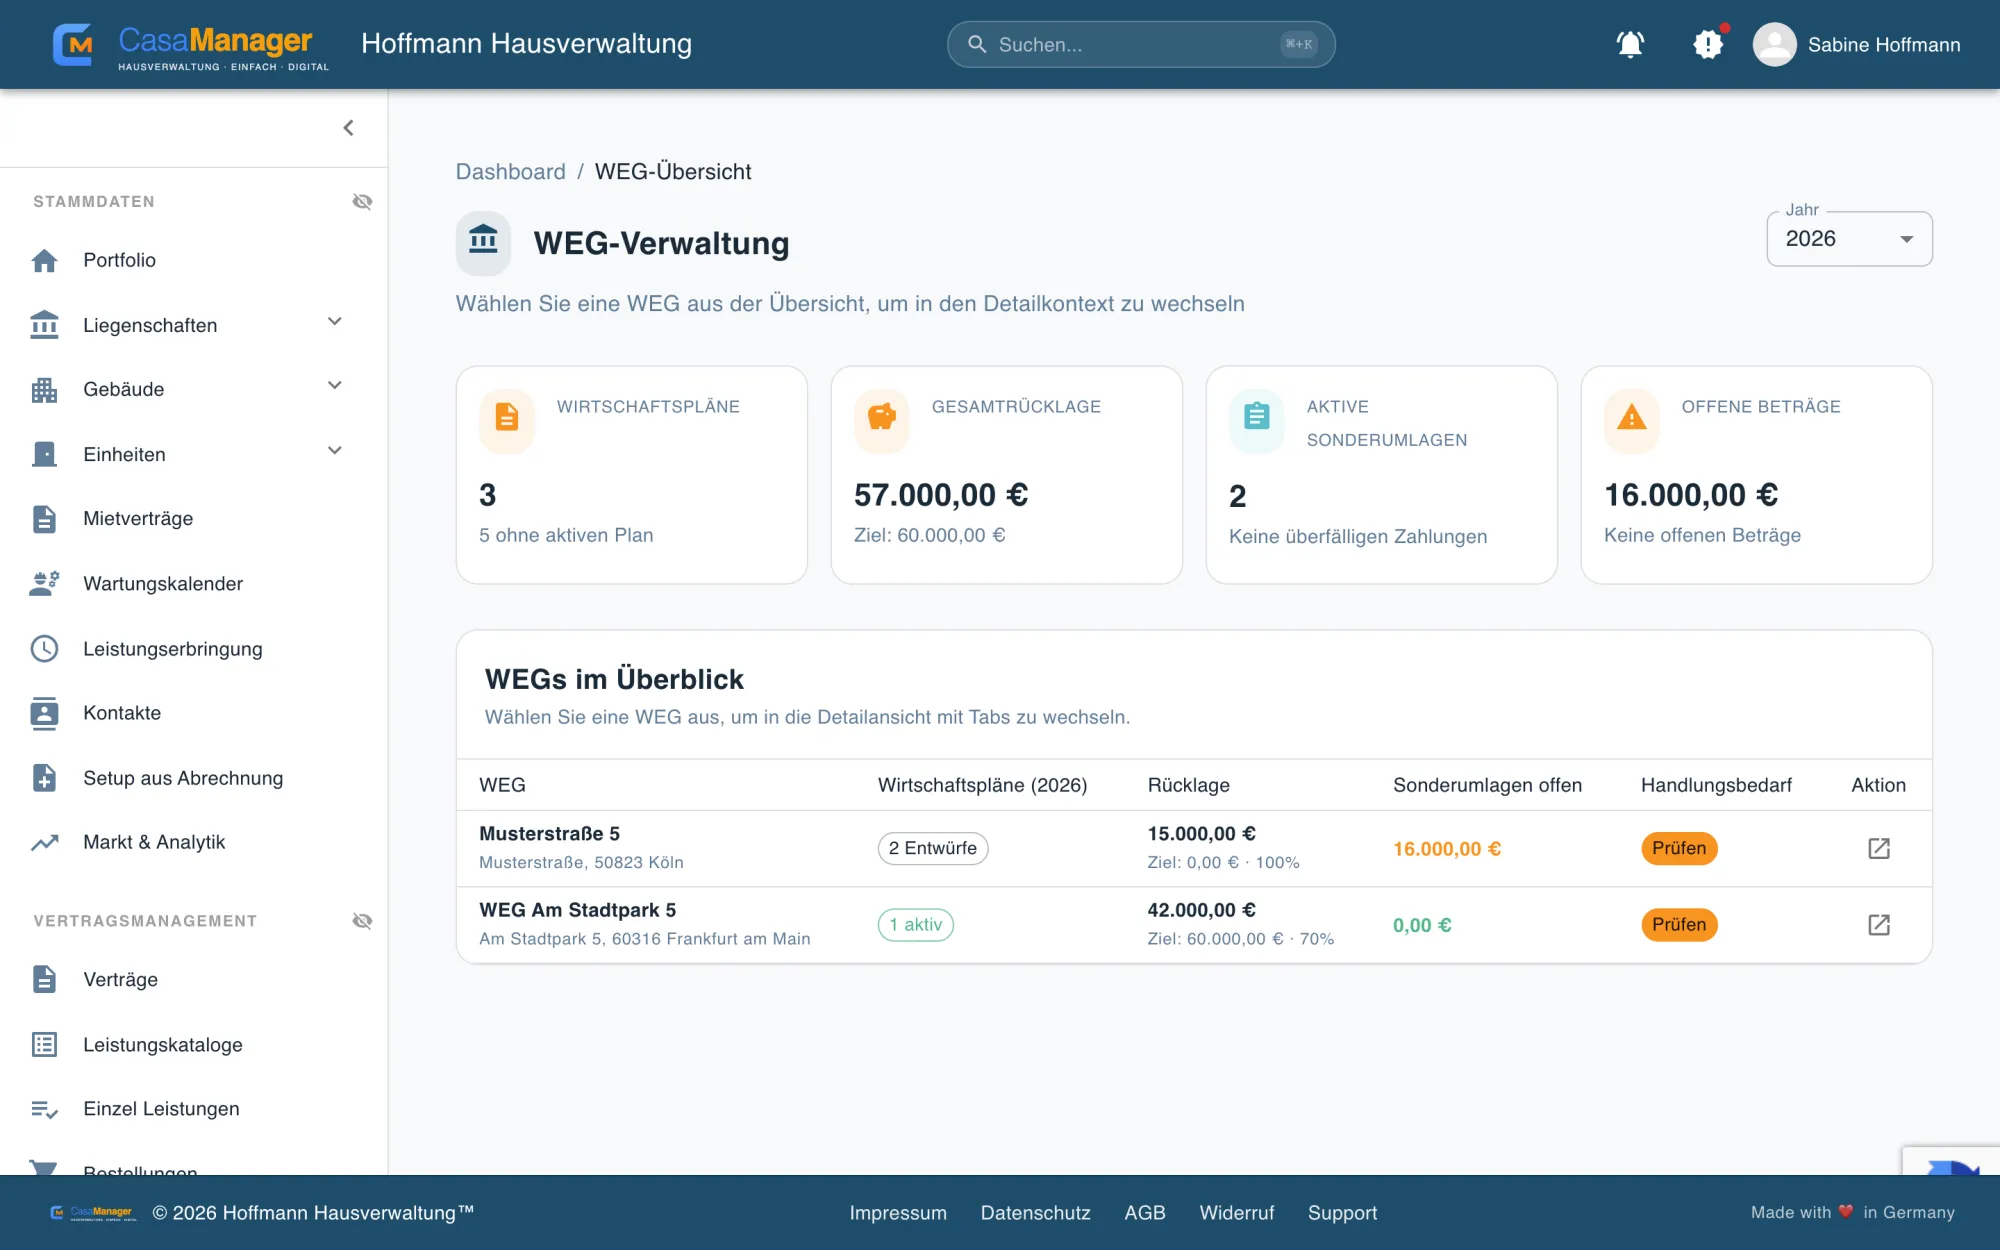Click the footer CasaManager logo

pyautogui.click(x=93, y=1213)
